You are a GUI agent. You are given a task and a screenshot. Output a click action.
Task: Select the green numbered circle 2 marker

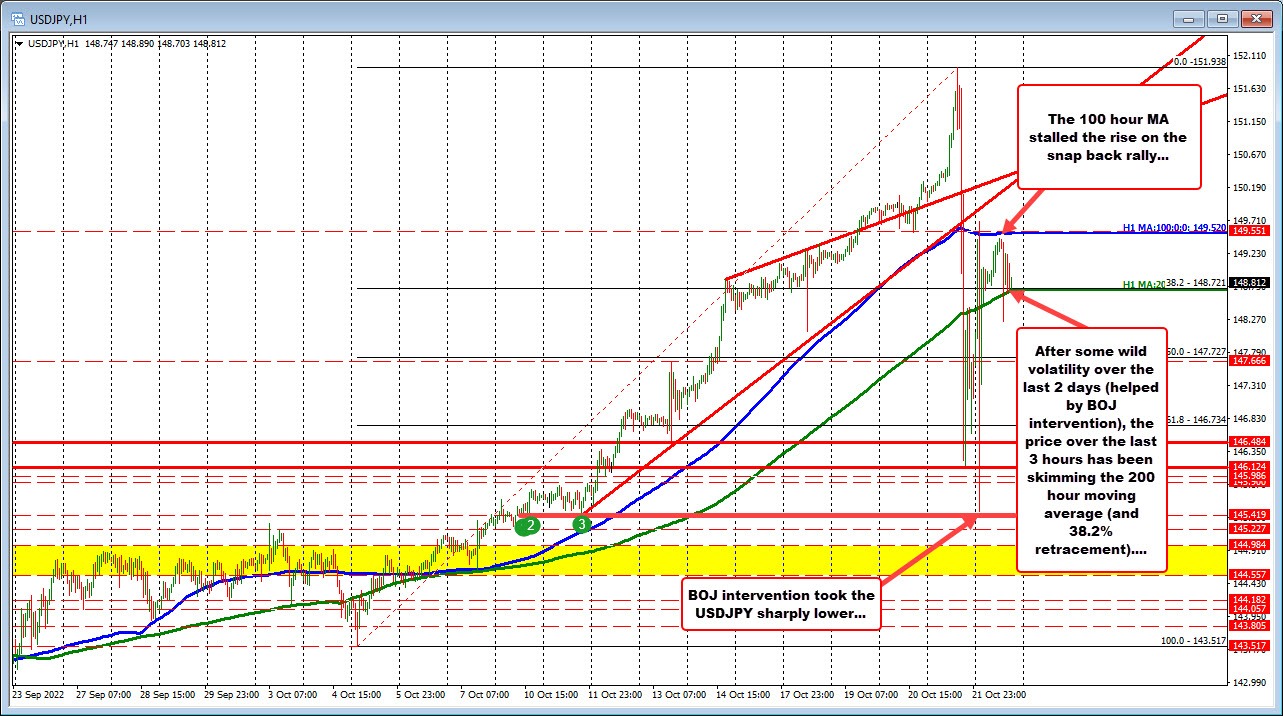(x=528, y=523)
